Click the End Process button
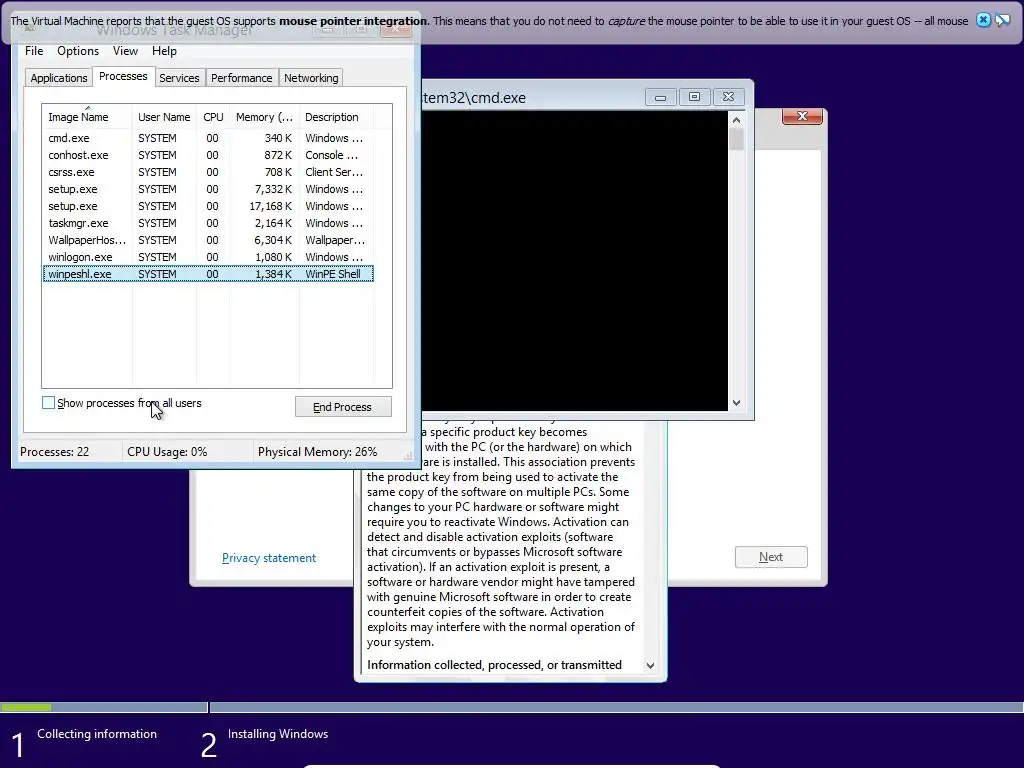Screen dimensions: 1024x768 (343, 407)
